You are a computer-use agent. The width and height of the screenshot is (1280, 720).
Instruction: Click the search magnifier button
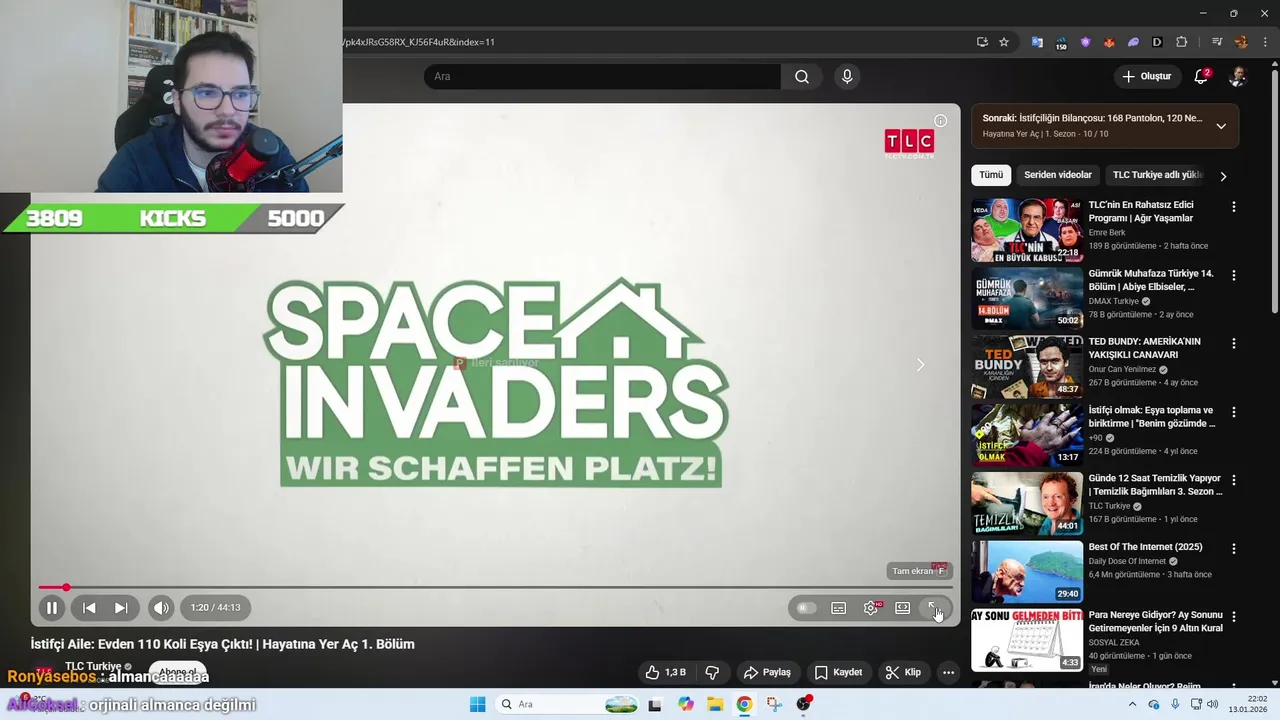point(802,77)
